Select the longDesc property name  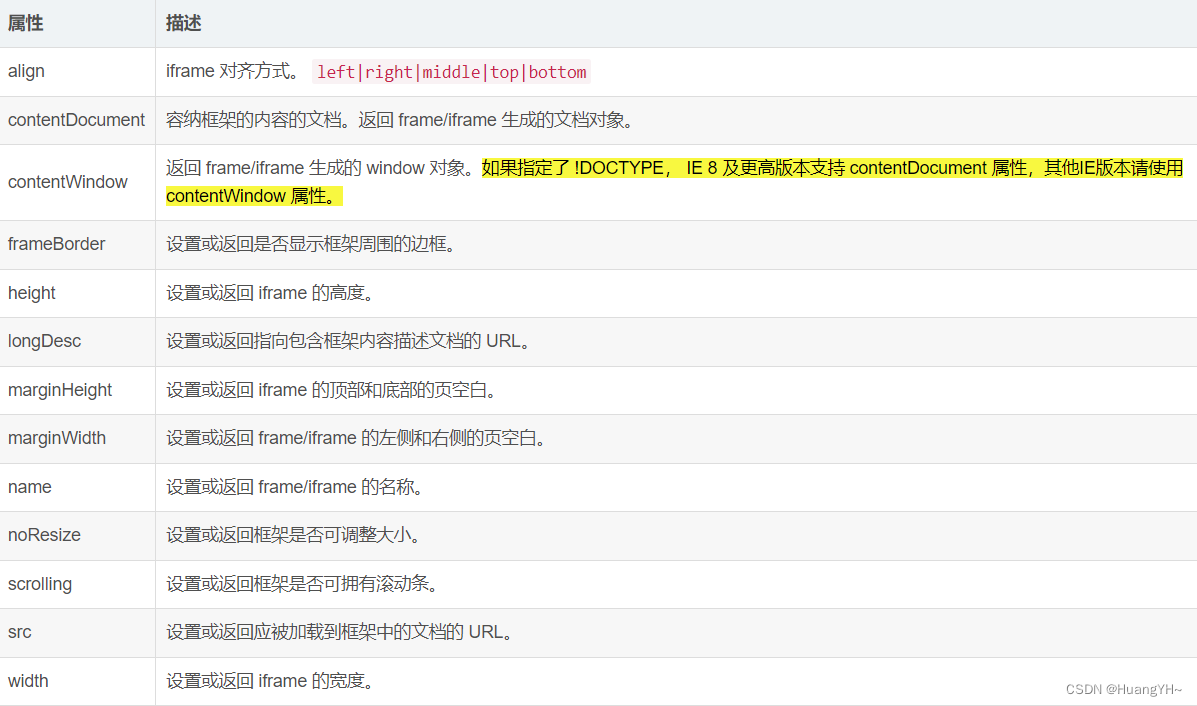coord(44,341)
